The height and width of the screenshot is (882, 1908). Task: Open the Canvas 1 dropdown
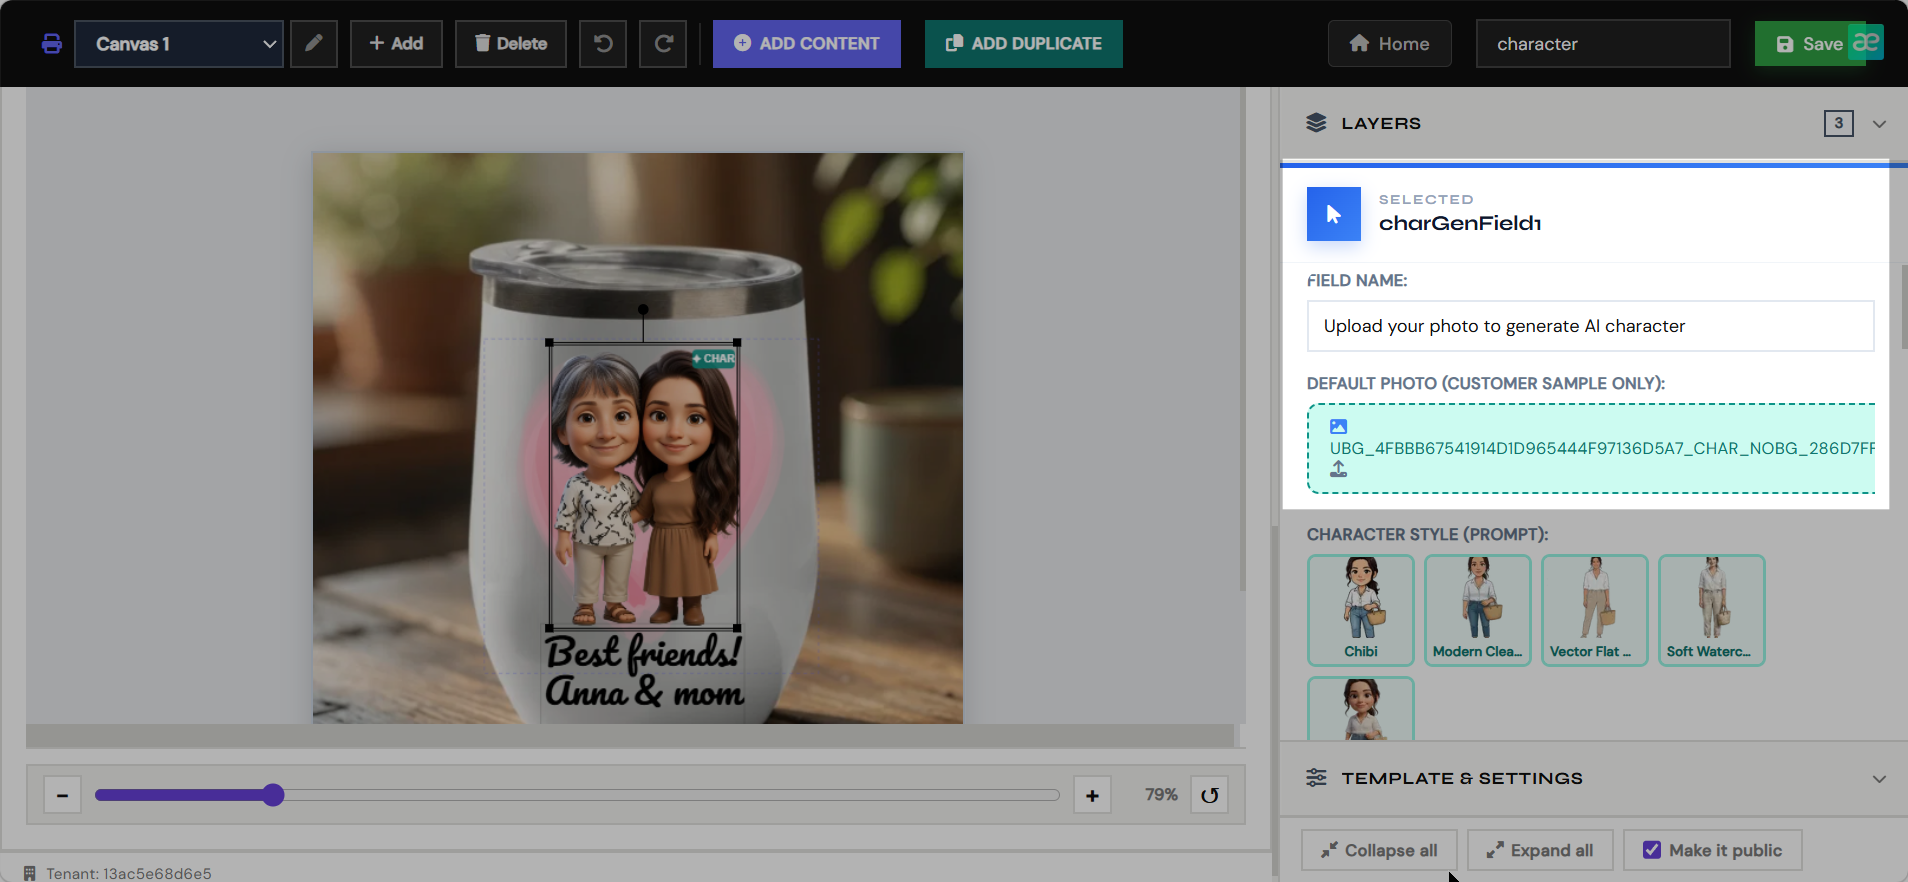coord(179,44)
